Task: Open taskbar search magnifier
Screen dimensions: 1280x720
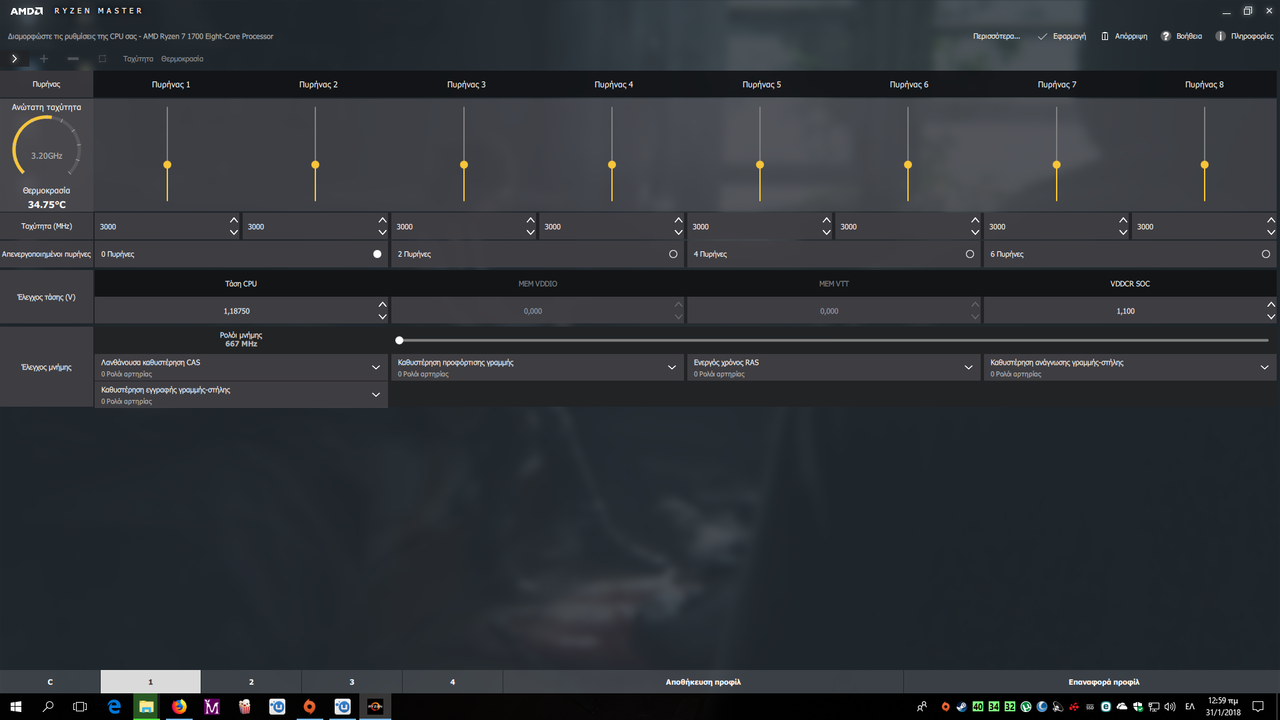Action: click(x=48, y=707)
